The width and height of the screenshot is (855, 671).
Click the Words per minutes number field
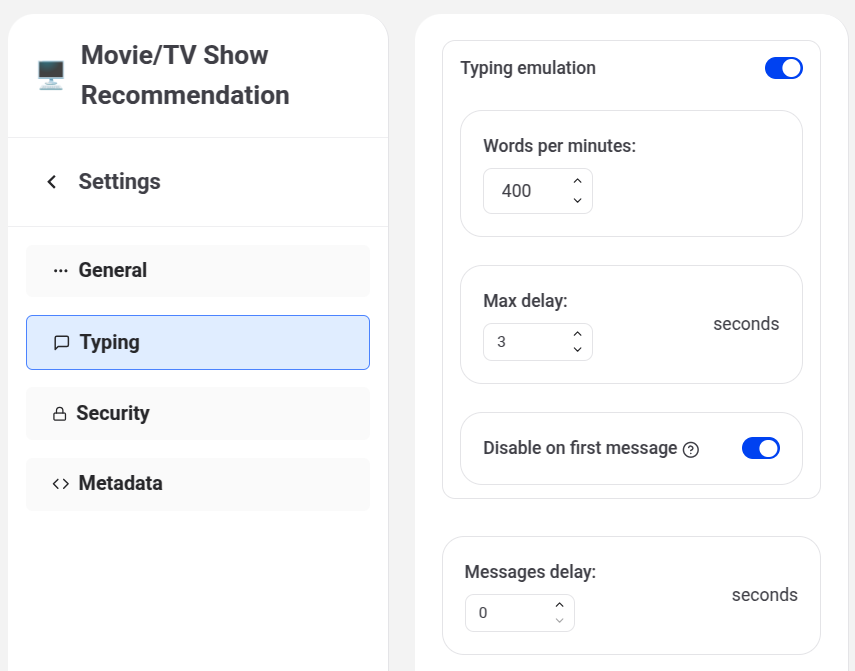525,191
